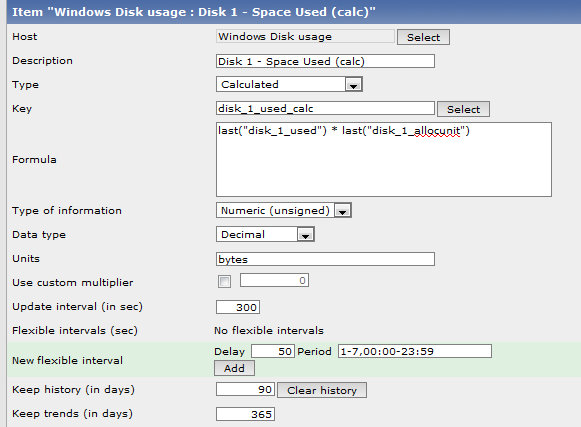This screenshot has width=581, height=427.
Task: Open the Type dropdown showing Calculated
Action: pyautogui.click(x=289, y=84)
